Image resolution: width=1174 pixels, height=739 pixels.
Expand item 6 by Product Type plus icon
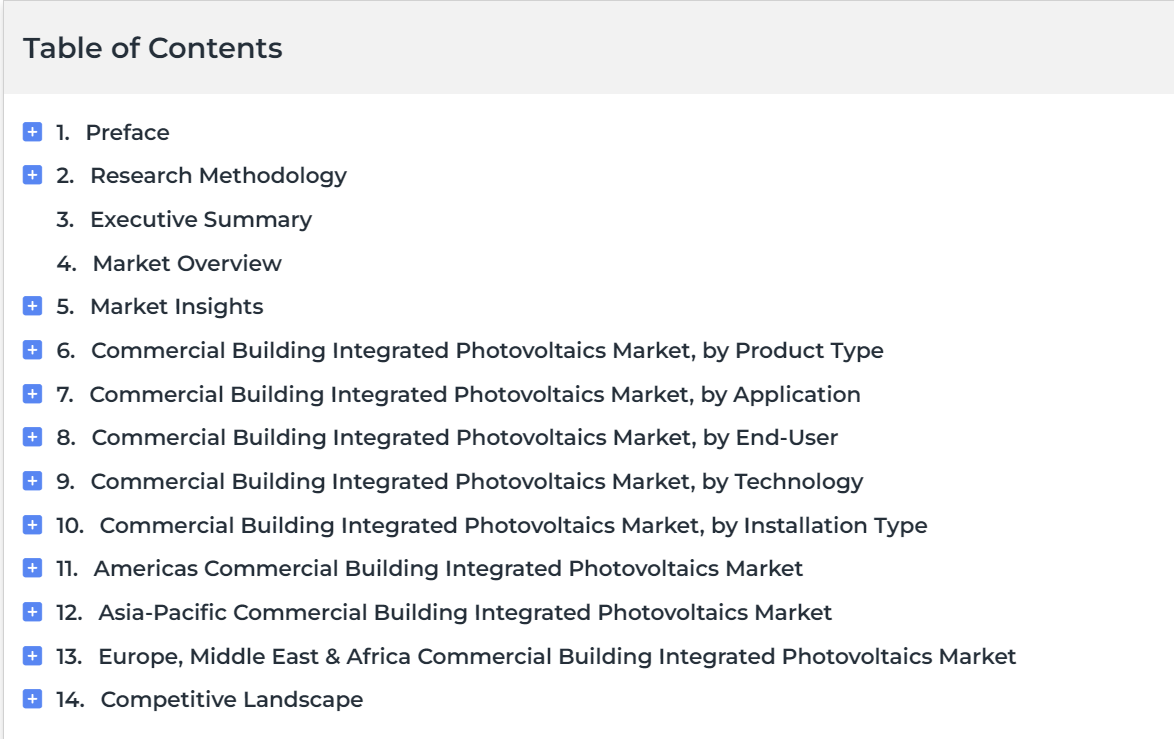coord(32,350)
